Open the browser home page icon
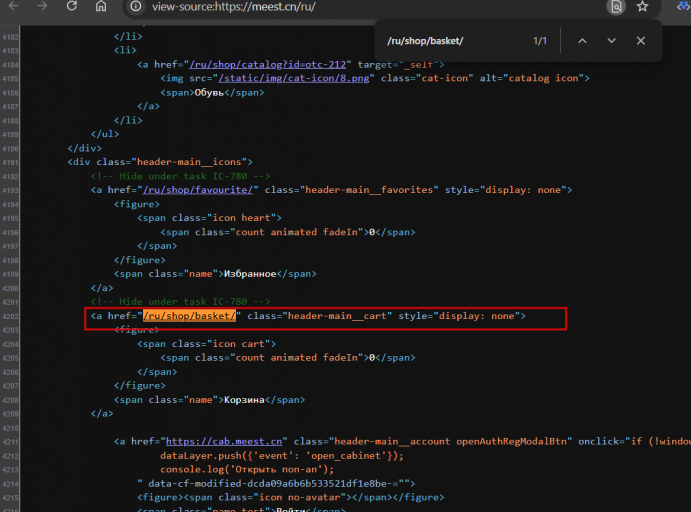This screenshot has width=691, height=512. (x=101, y=6)
